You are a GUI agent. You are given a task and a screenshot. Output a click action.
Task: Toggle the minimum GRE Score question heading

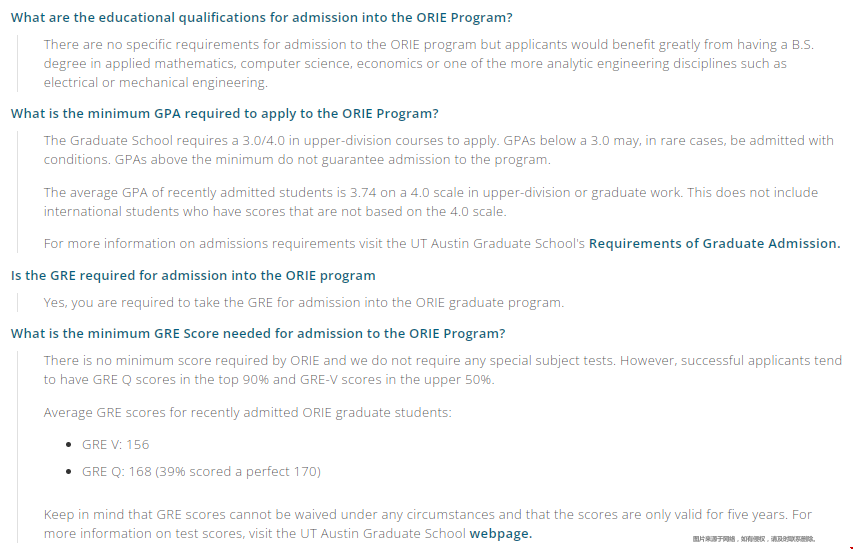coord(258,333)
